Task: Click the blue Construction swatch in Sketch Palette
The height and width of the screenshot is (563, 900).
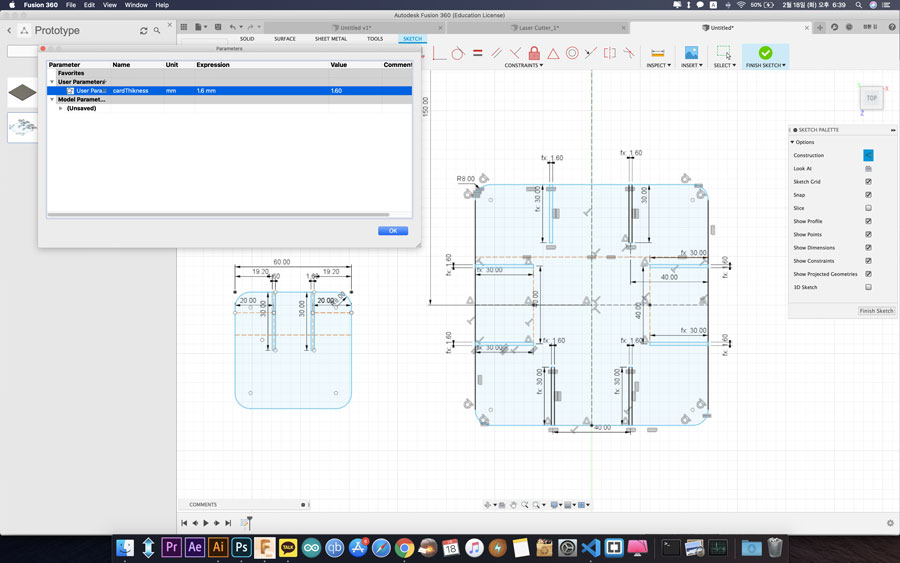Action: pos(868,155)
